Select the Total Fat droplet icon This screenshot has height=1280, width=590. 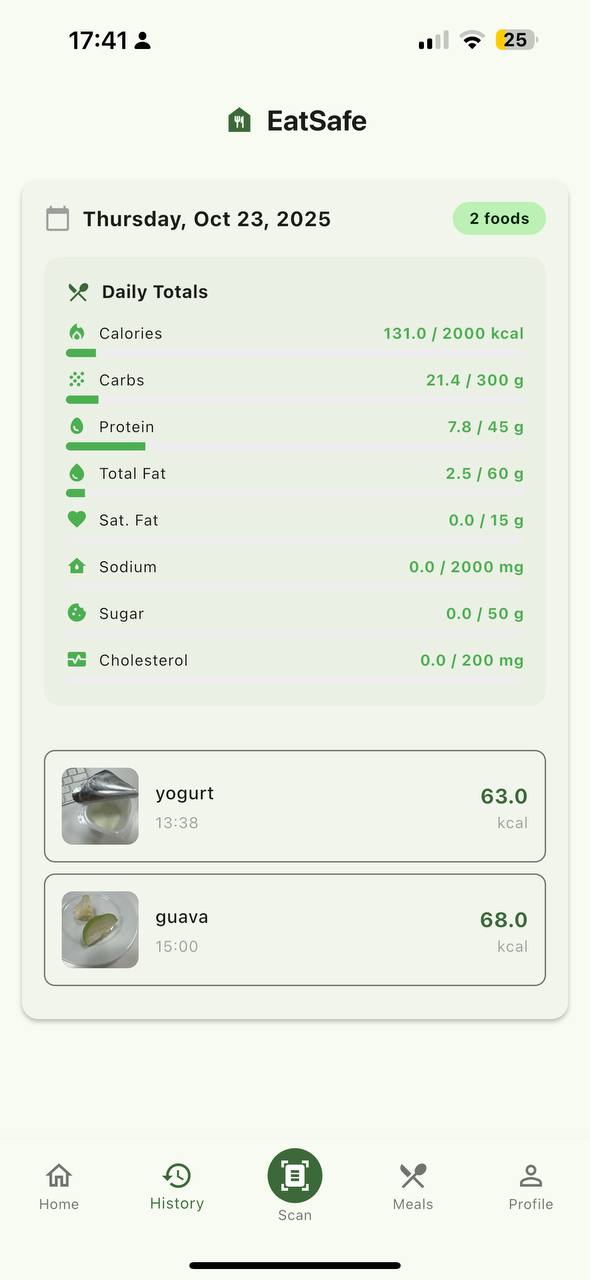pos(78,473)
